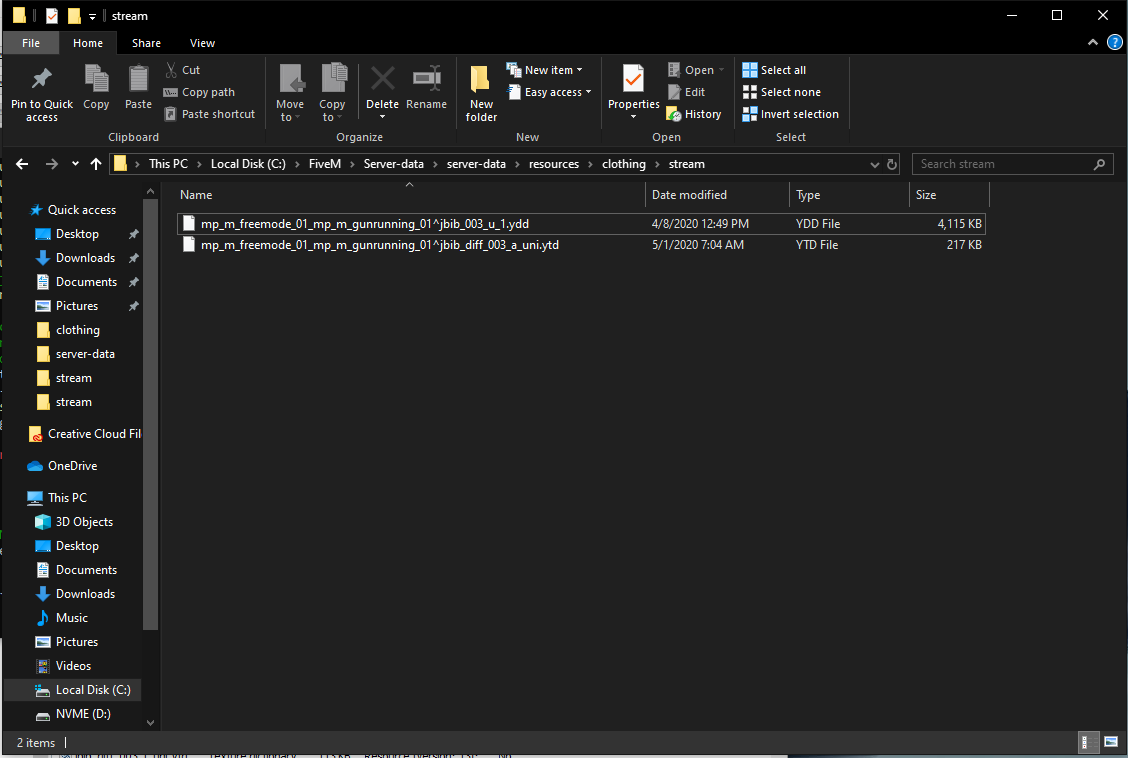Go up one folder with Up arrow

96,164
